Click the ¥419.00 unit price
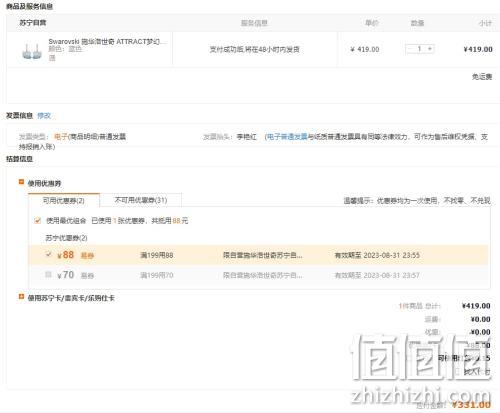The height and width of the screenshot is (413, 500). 365,49
